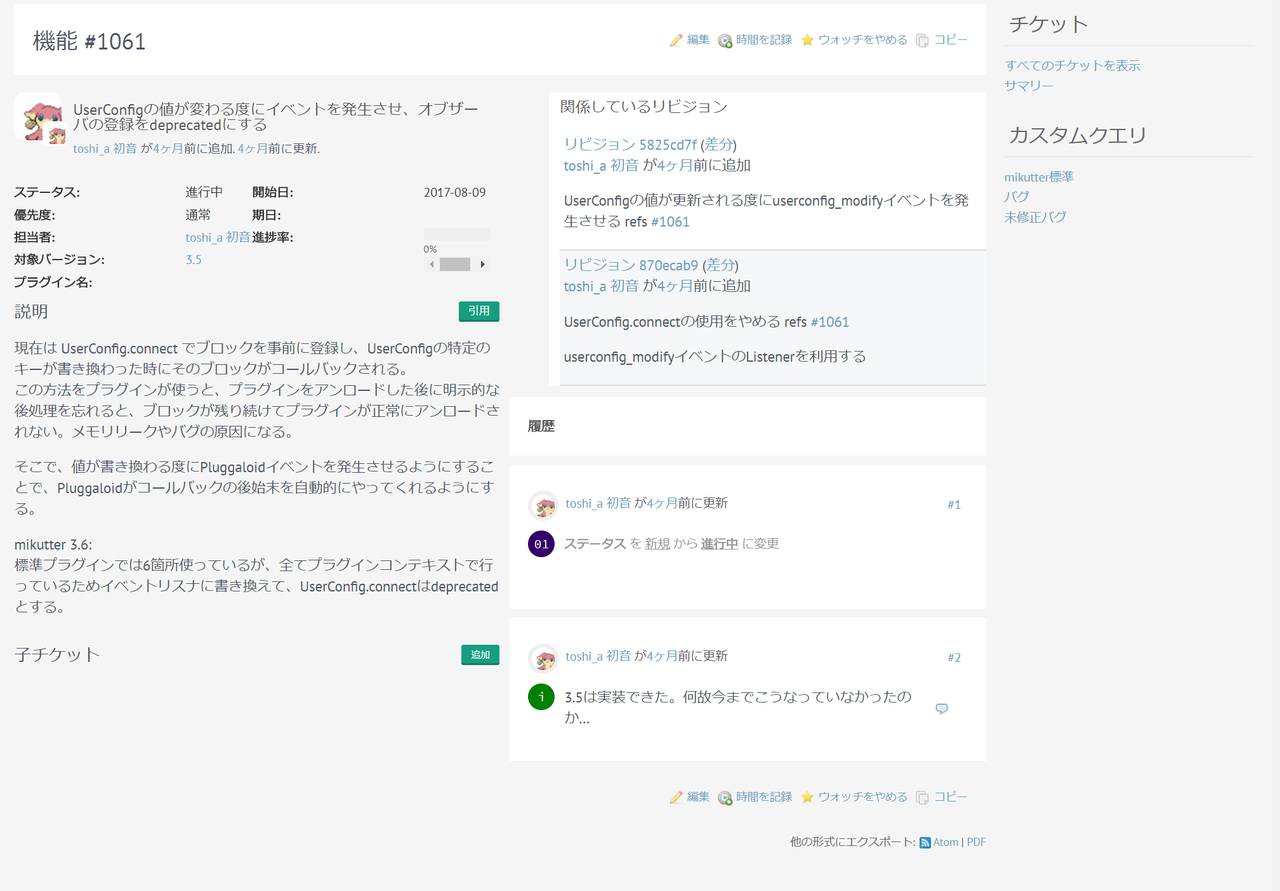
Task: Show all tickets via すべてのチケットを表示
Action: click(x=1072, y=66)
